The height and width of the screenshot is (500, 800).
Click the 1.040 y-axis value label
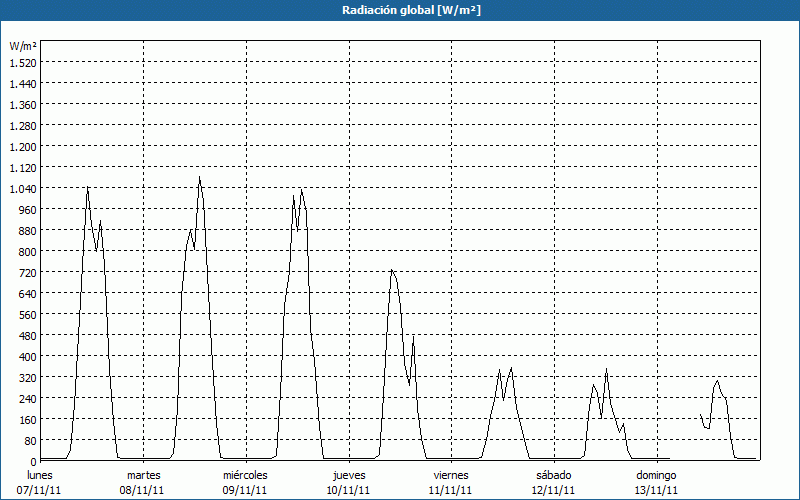[x=22, y=188]
